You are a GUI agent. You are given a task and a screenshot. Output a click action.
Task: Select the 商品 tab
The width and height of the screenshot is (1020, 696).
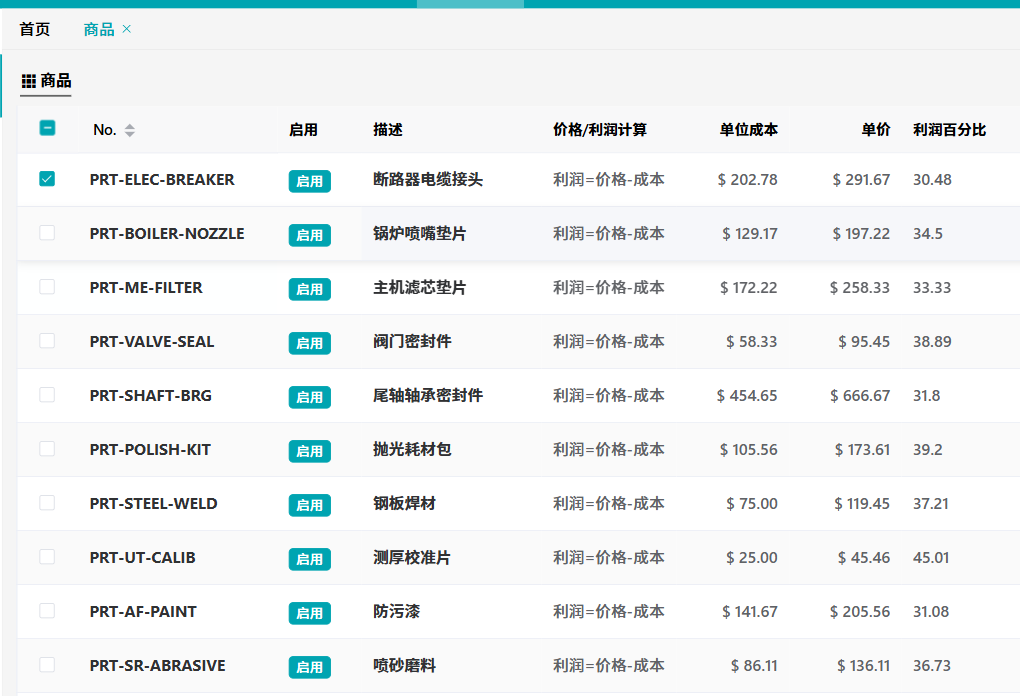point(99,29)
